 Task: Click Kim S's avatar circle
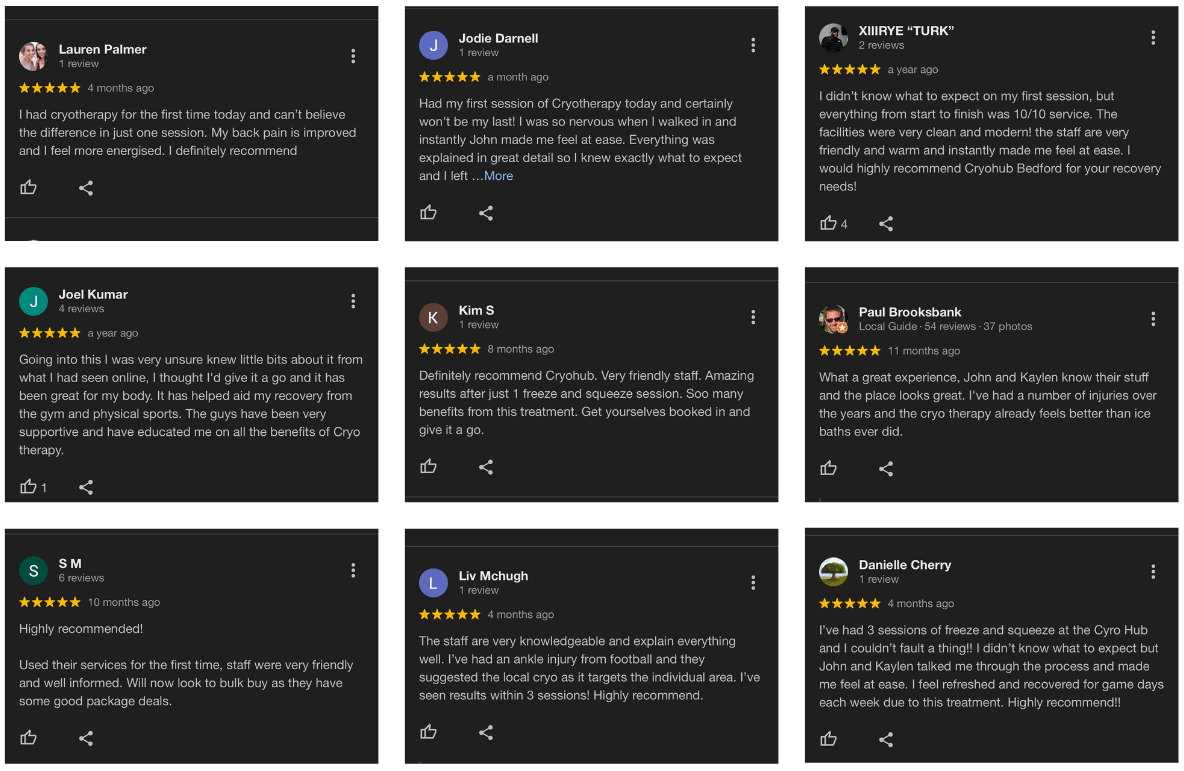433,317
